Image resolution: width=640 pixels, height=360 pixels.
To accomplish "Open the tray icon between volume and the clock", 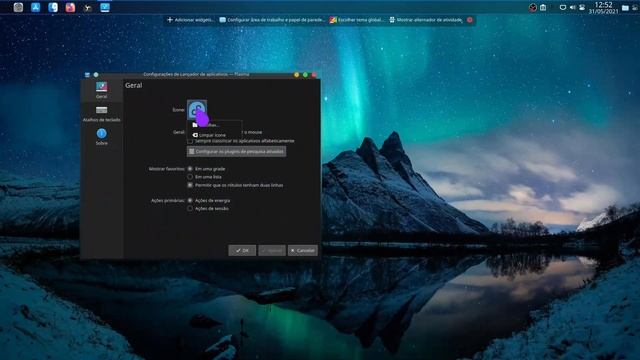I will (582, 7).
